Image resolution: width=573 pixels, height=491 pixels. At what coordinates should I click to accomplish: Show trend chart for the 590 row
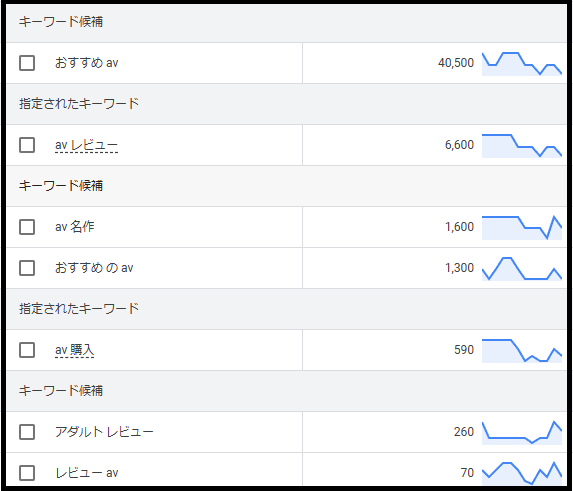coord(522,351)
